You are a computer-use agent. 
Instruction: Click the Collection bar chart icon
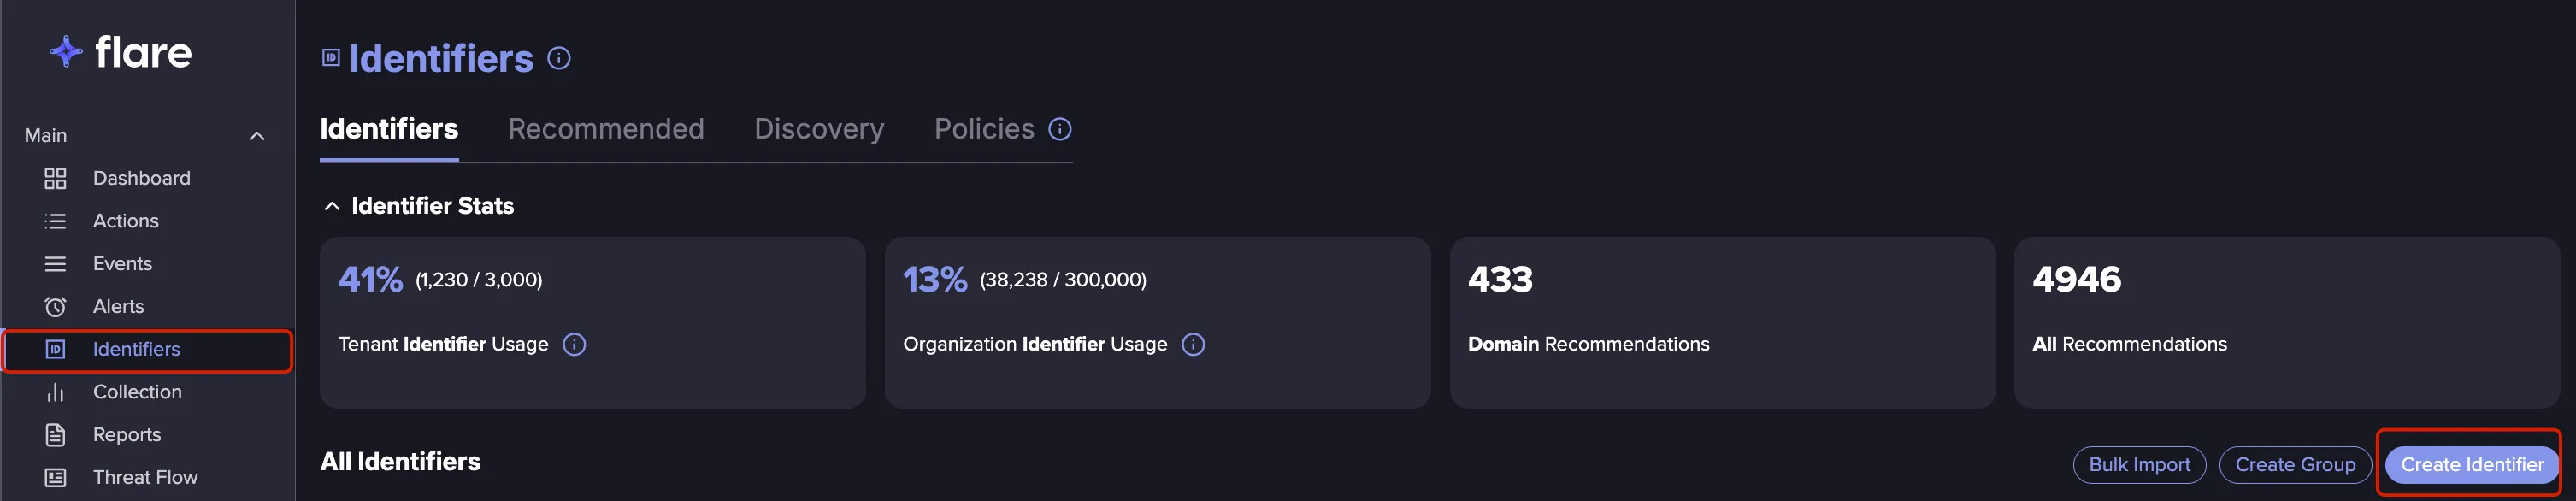(x=55, y=392)
